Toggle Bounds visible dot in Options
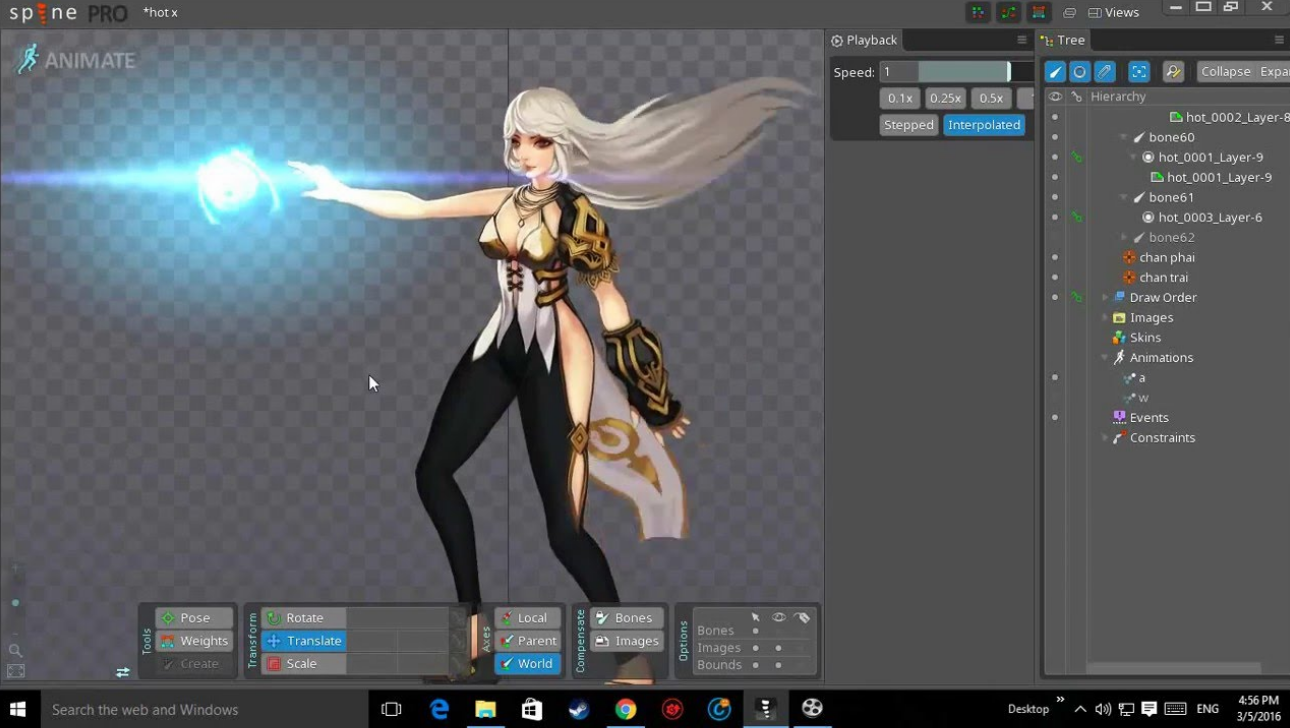The height and width of the screenshot is (728, 1290). click(x=778, y=665)
